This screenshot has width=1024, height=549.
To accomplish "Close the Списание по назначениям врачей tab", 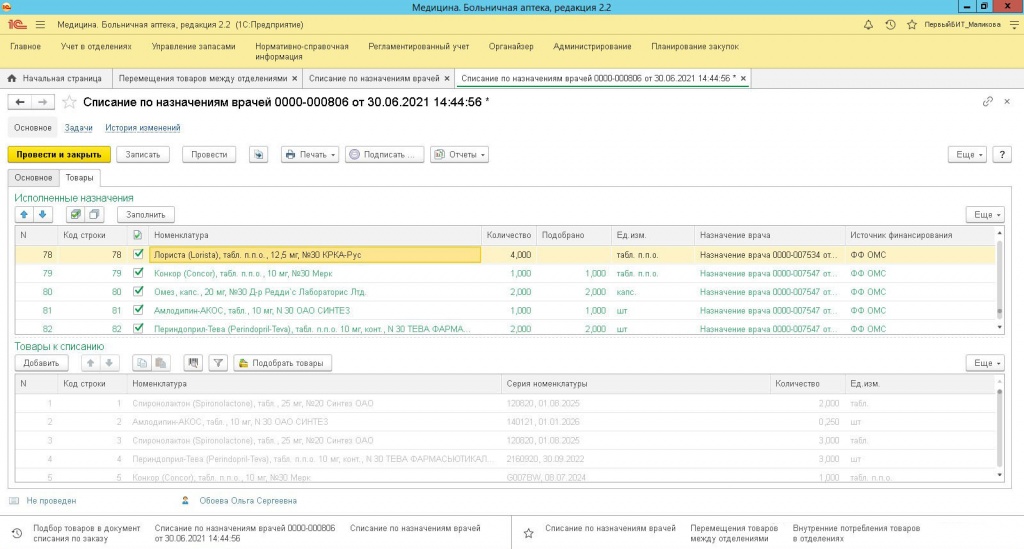I will [447, 78].
